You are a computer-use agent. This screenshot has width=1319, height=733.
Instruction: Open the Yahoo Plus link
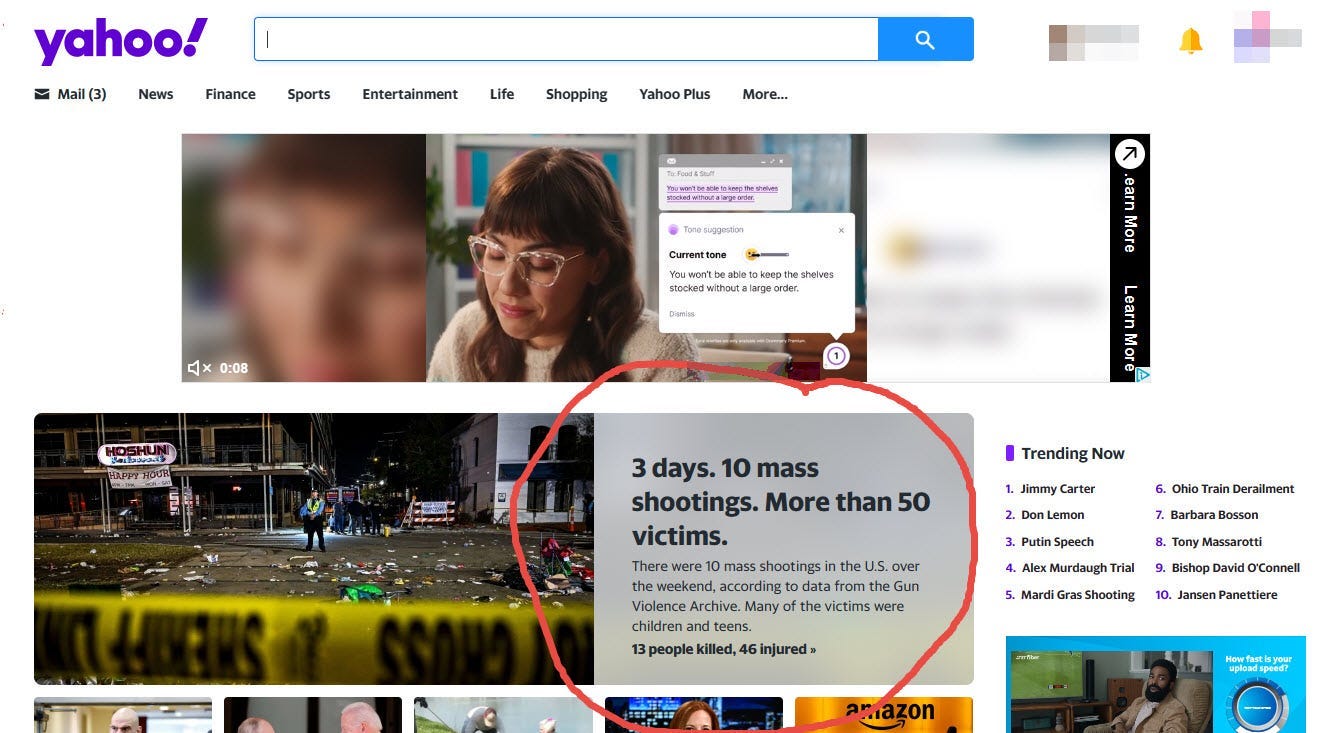[x=675, y=94]
